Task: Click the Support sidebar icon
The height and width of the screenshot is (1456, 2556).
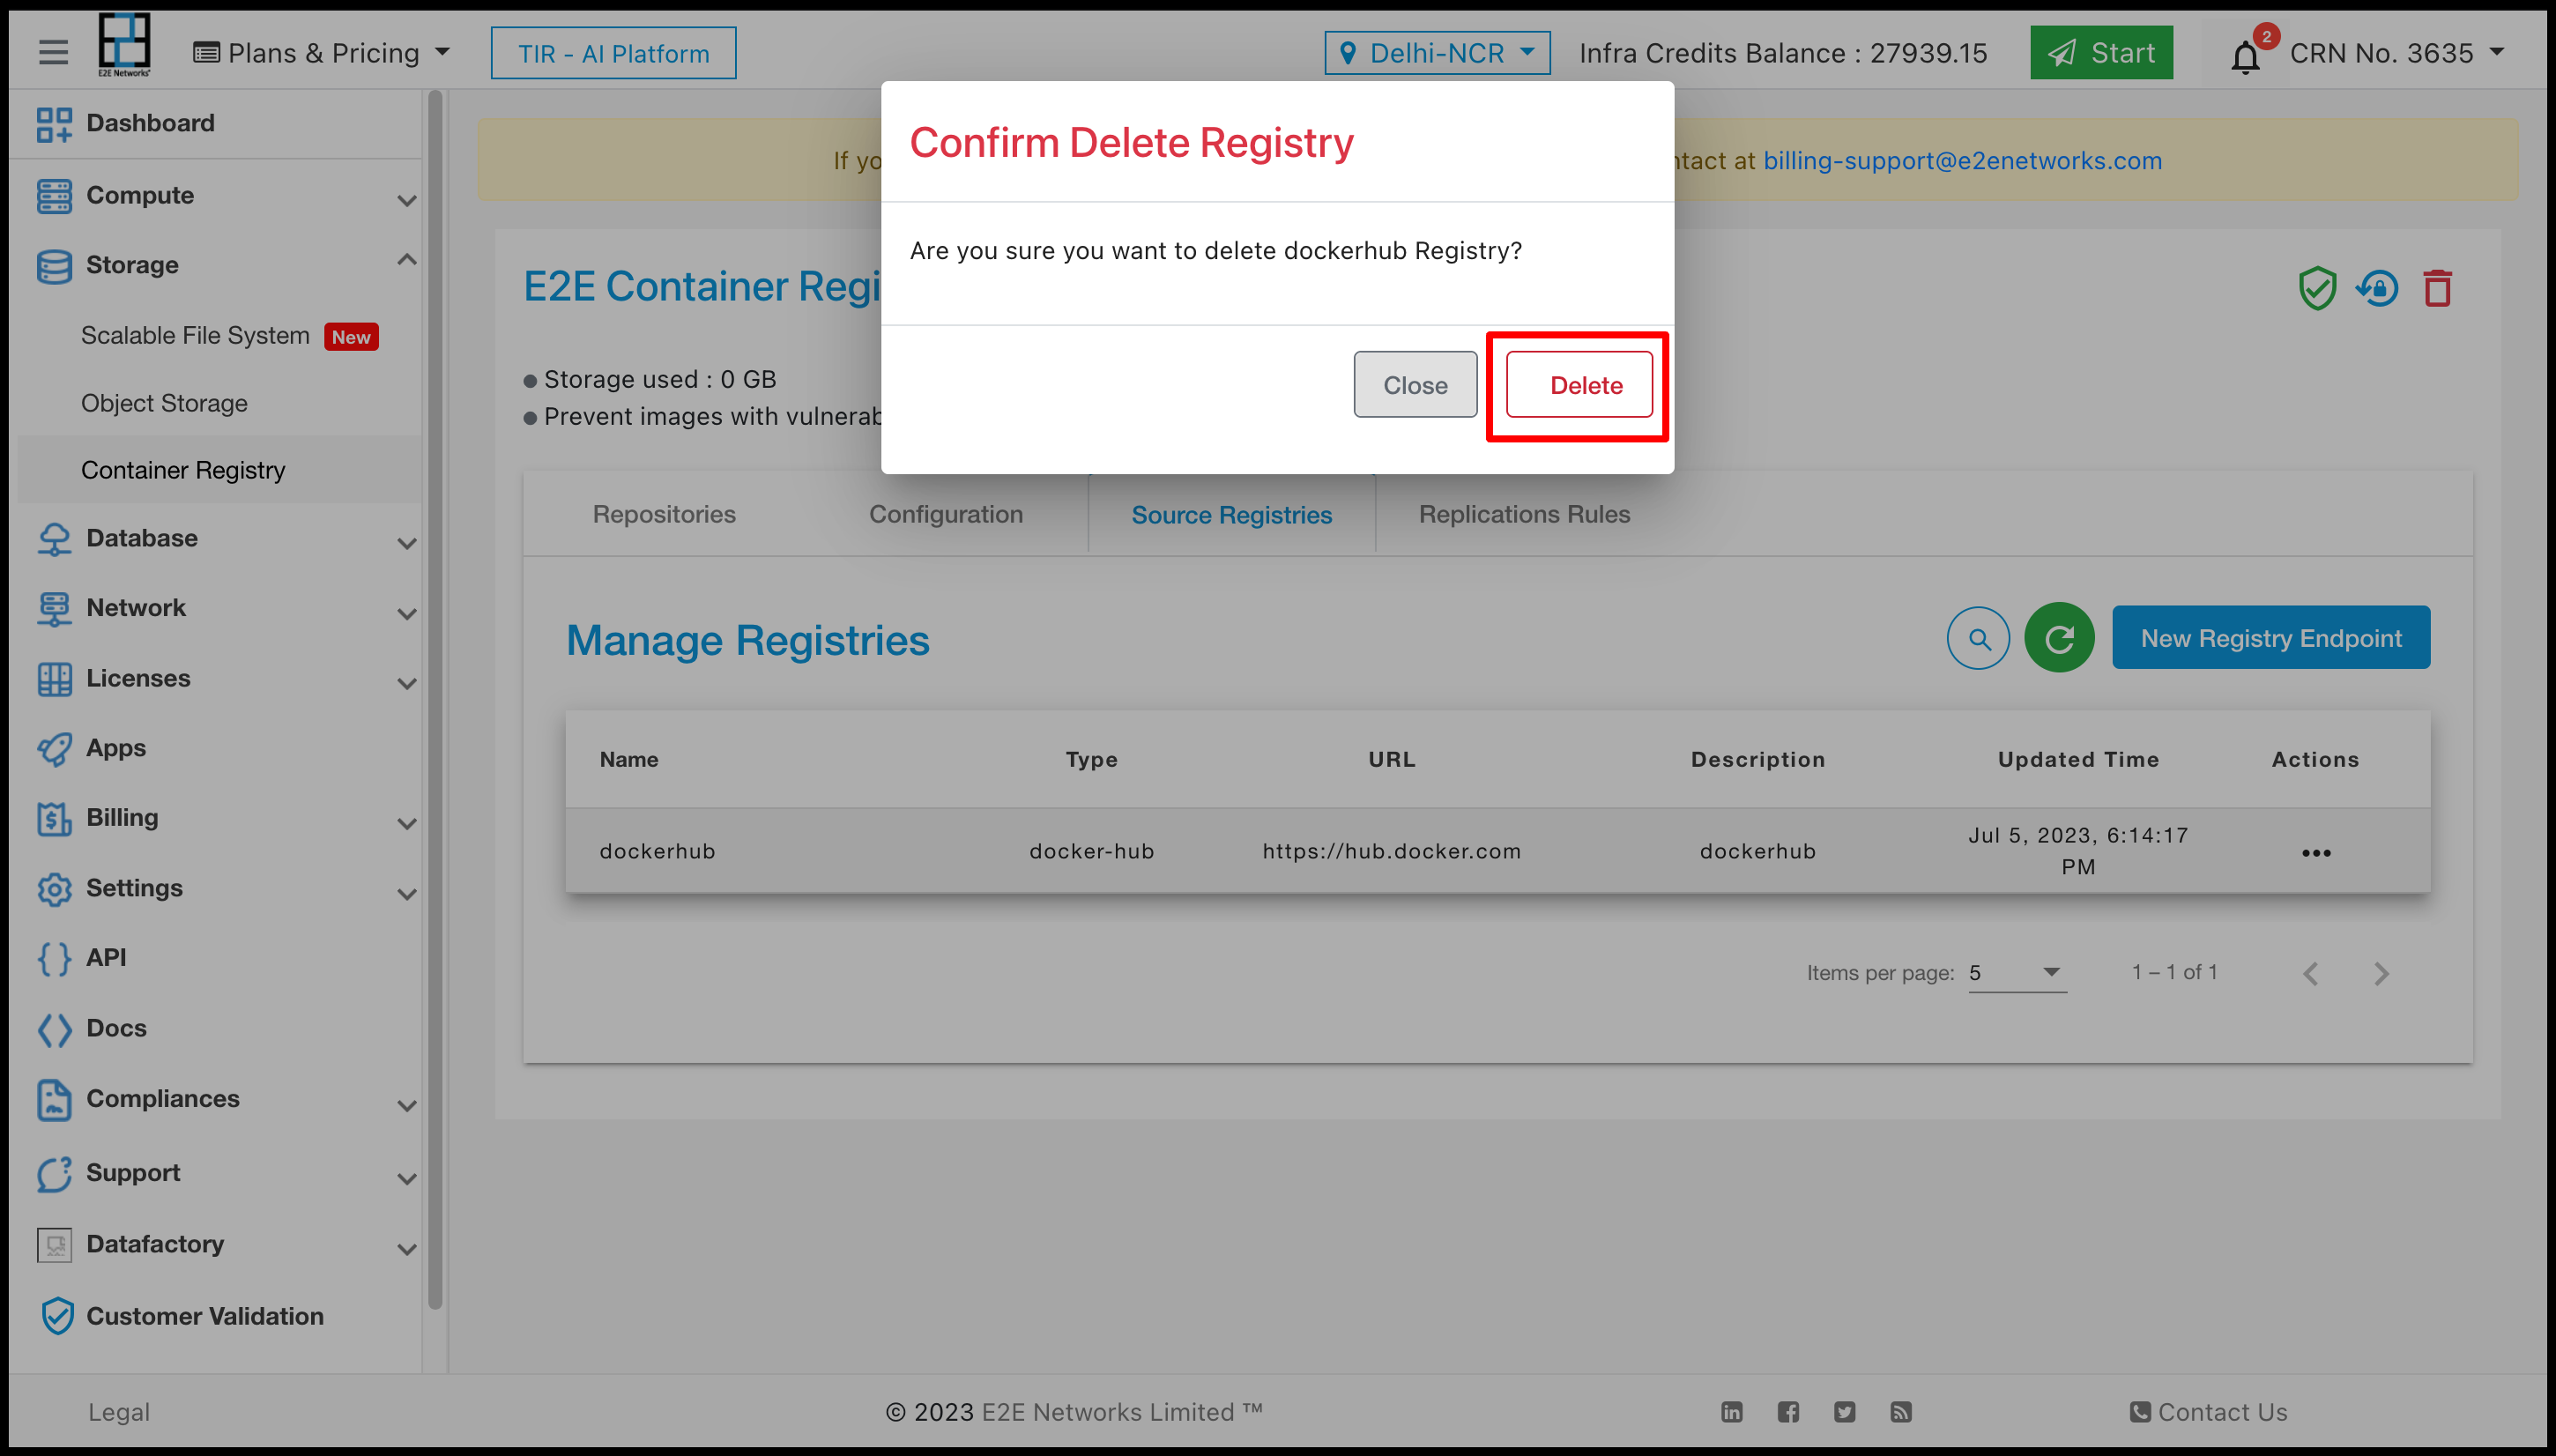Action: (x=54, y=1174)
